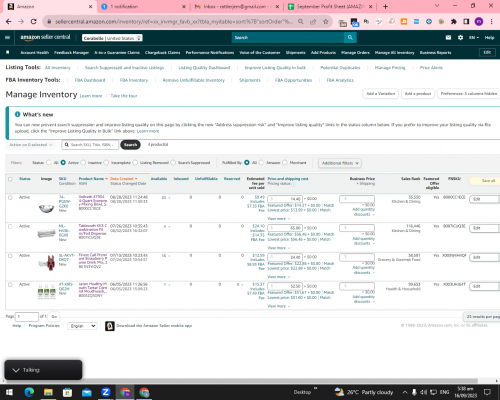Screen dimensions: 500x400
Task: Click the mobile app download icon
Action: pos(110,326)
